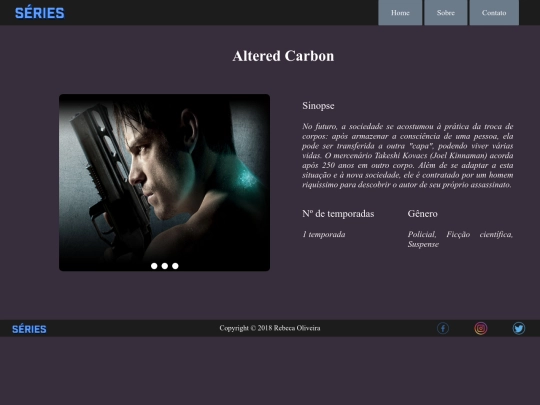Click the Altered Carbon poster image
The height and width of the screenshot is (405, 540).
tap(164, 183)
